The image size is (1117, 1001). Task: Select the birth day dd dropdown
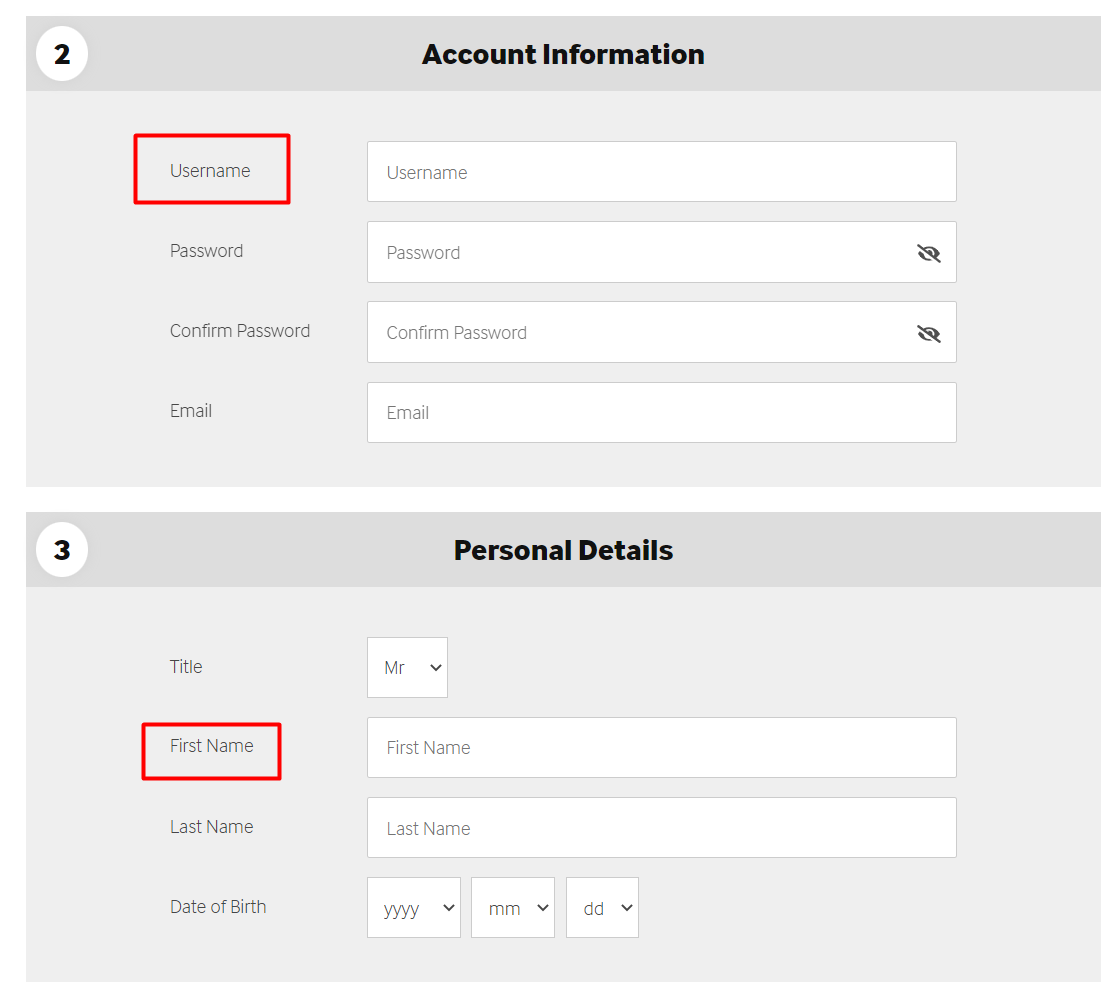602,908
